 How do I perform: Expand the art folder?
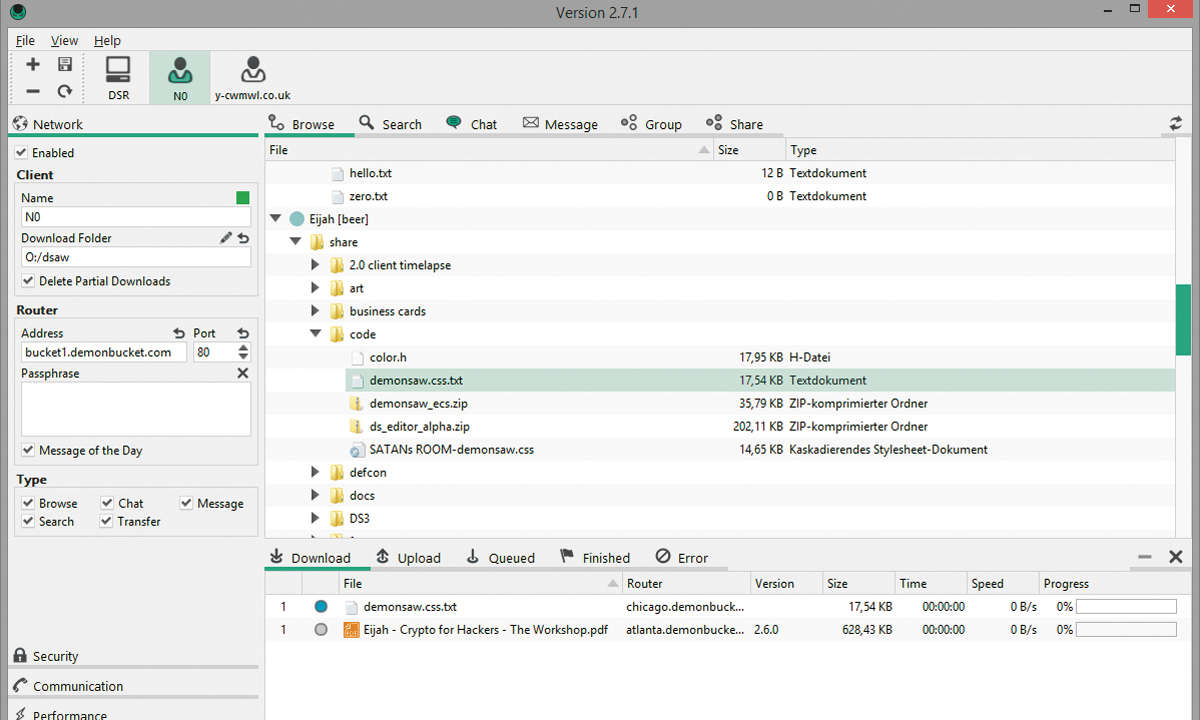point(315,288)
